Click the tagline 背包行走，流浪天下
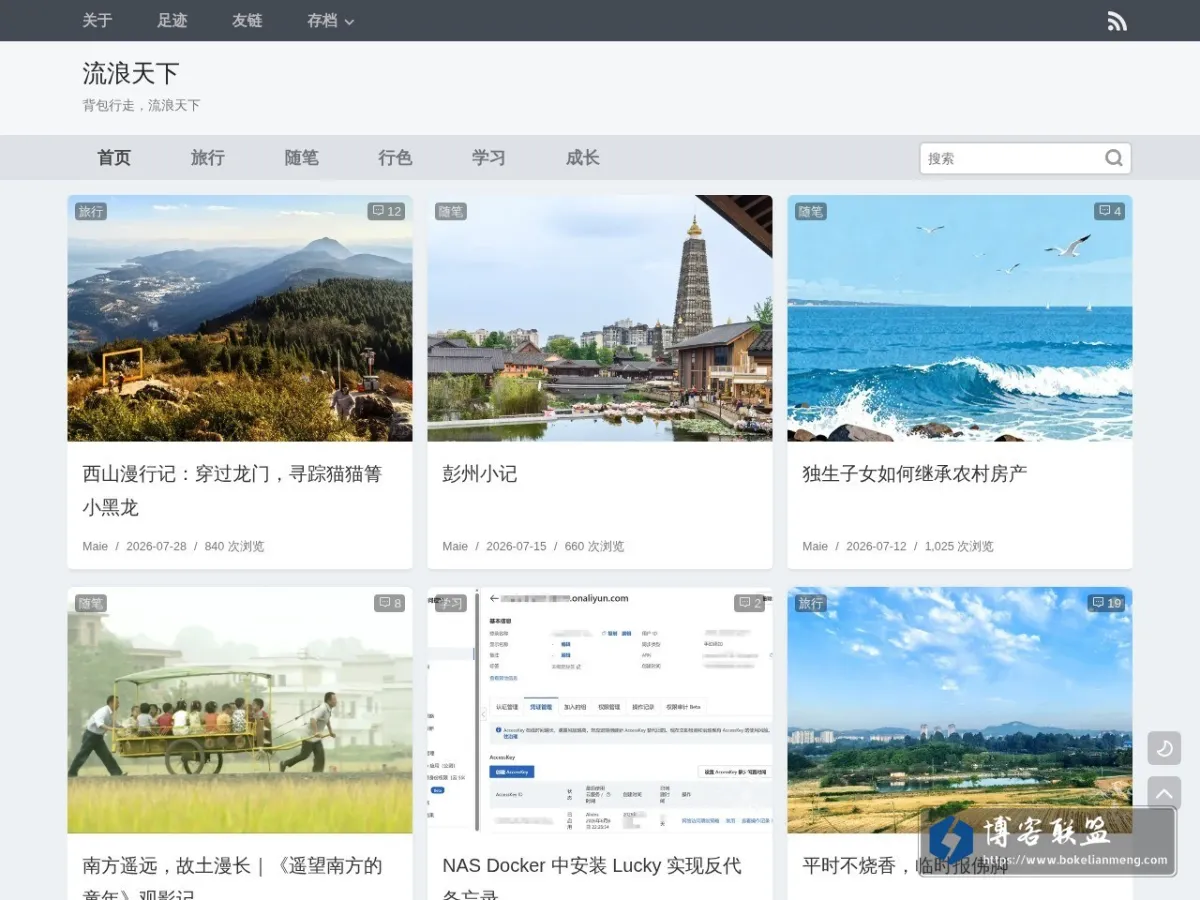The height and width of the screenshot is (900, 1200). 141,105
